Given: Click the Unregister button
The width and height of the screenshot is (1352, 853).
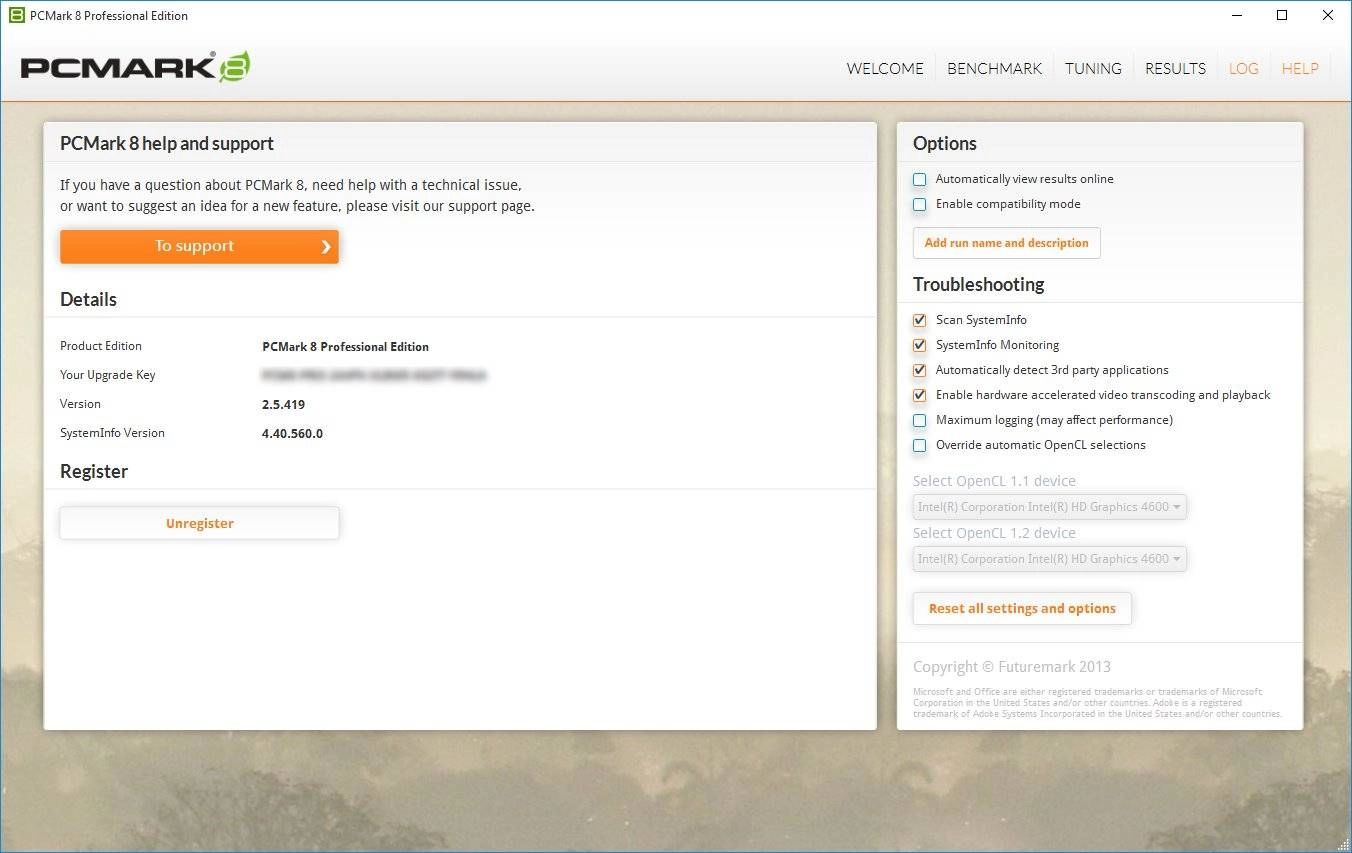Looking at the screenshot, I should tap(199, 523).
